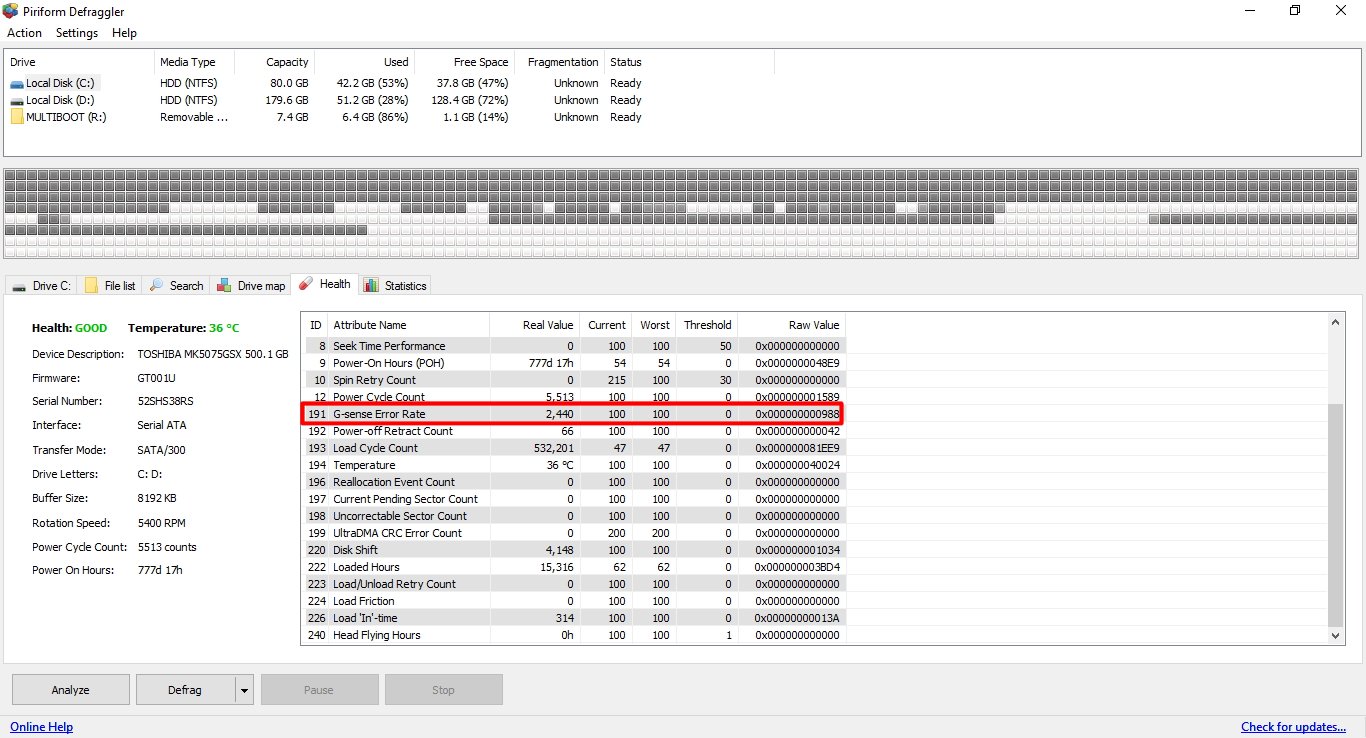The image size is (1366, 738).
Task: Sort drive list by Fragmentation header
Action: 560,62
